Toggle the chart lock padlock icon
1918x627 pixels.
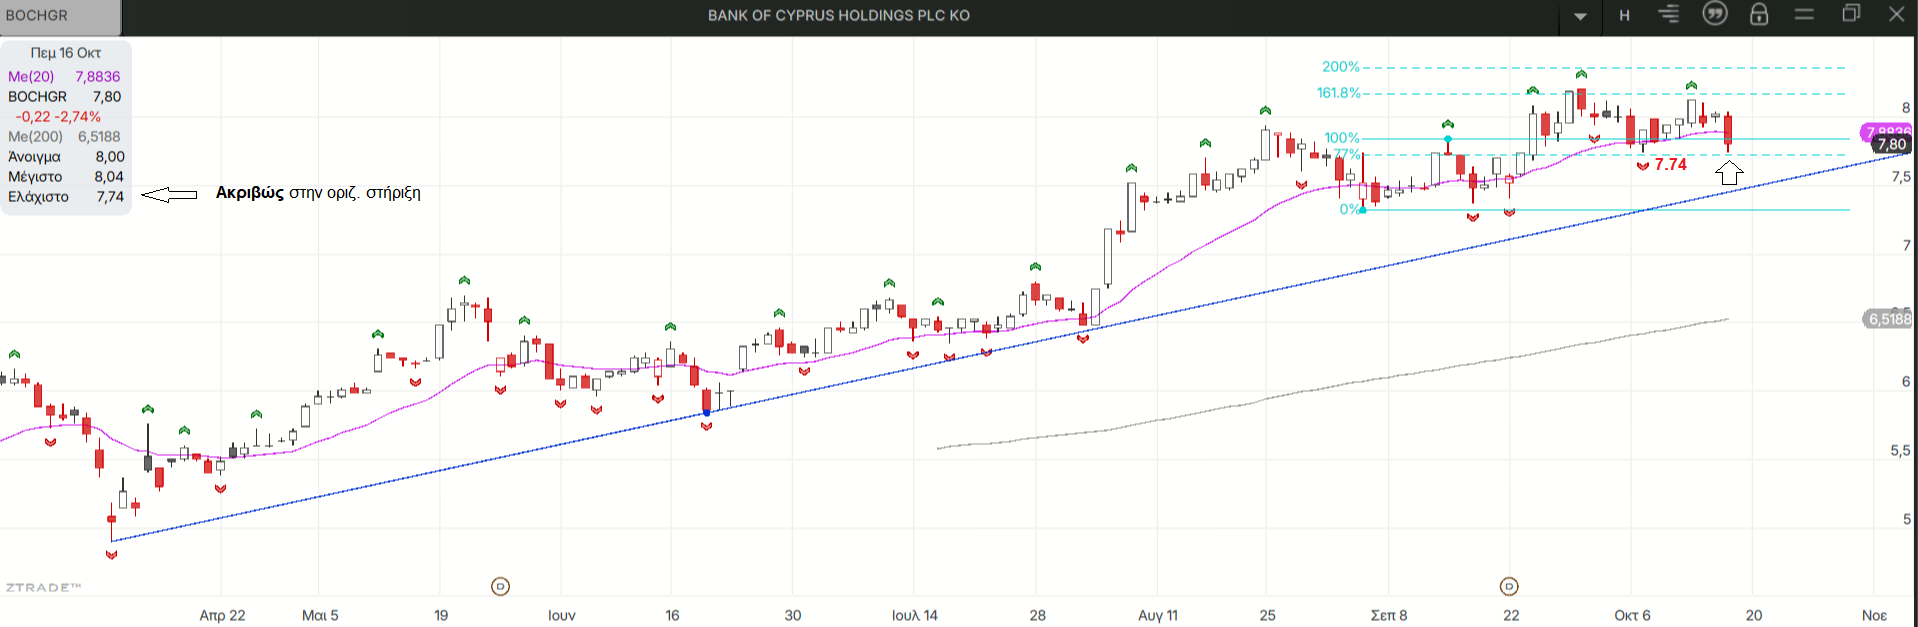point(1759,14)
